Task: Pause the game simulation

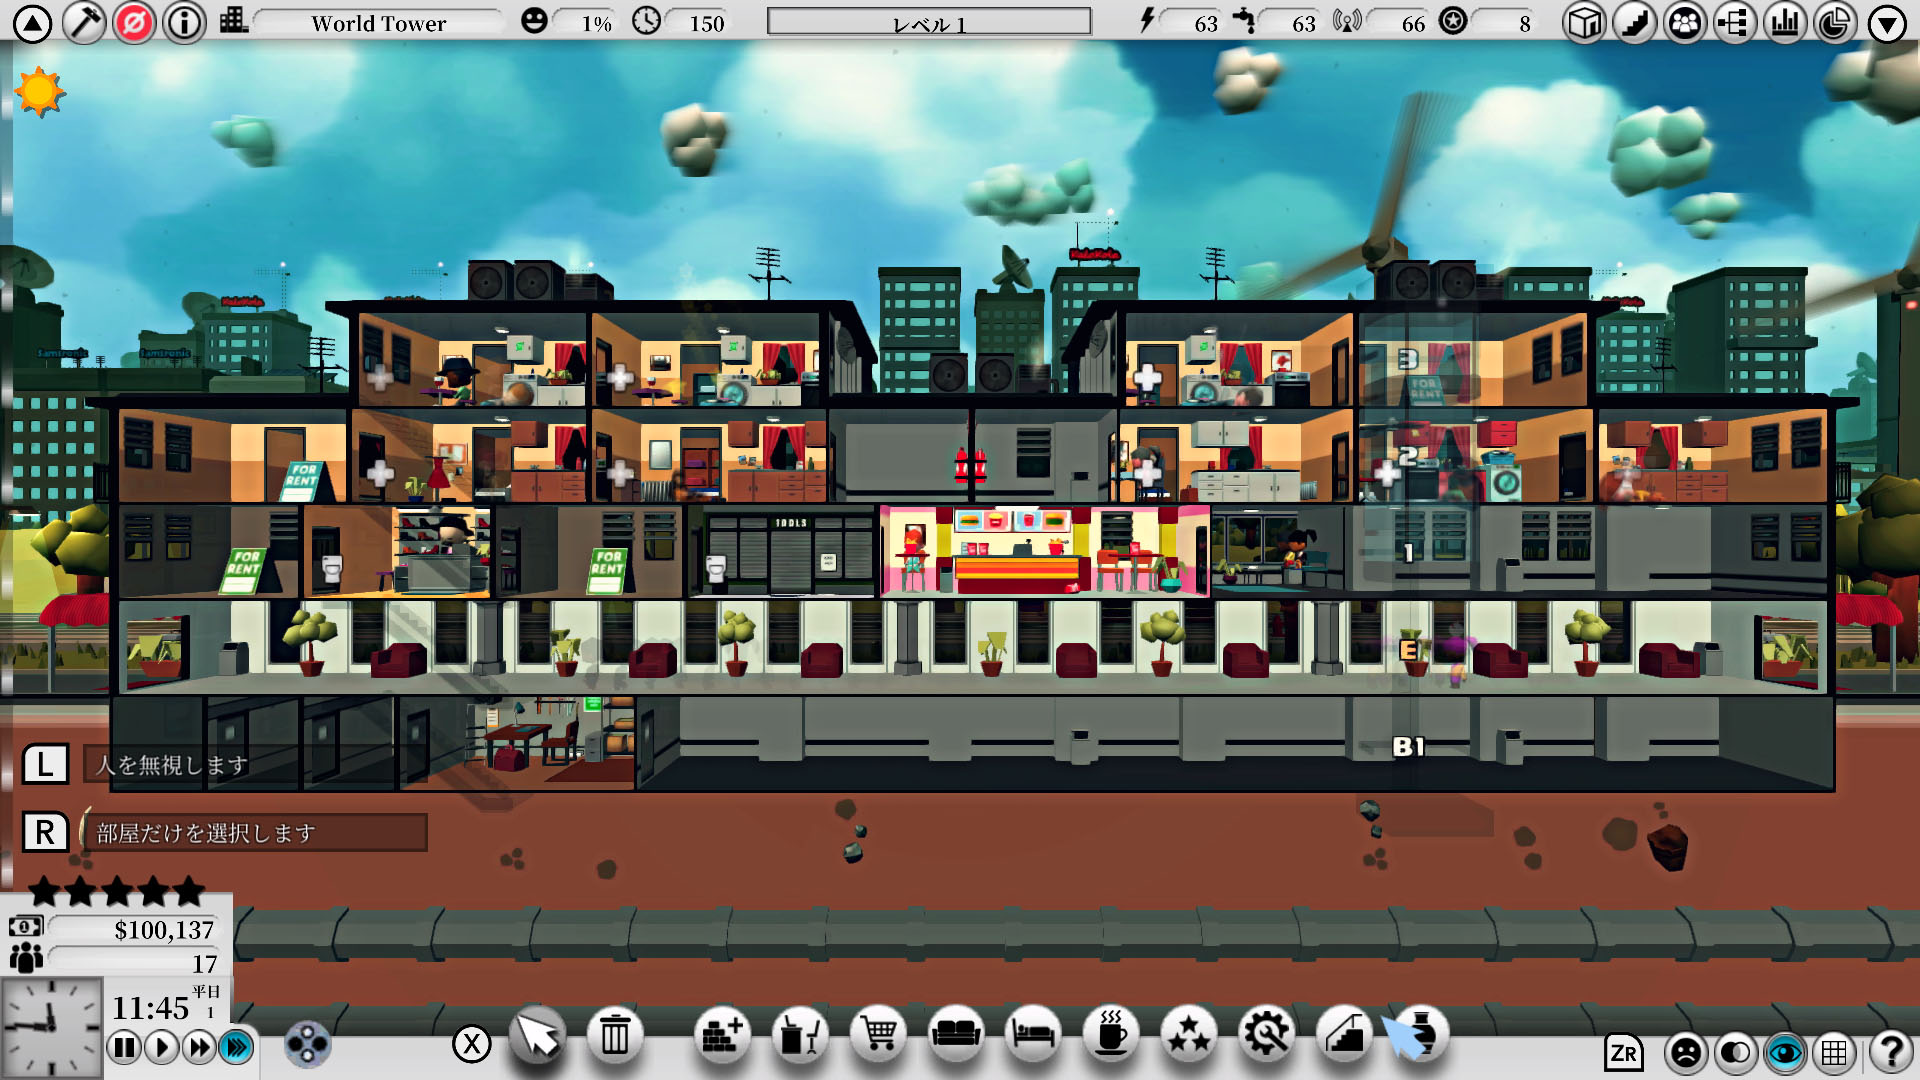Action: click(124, 1047)
